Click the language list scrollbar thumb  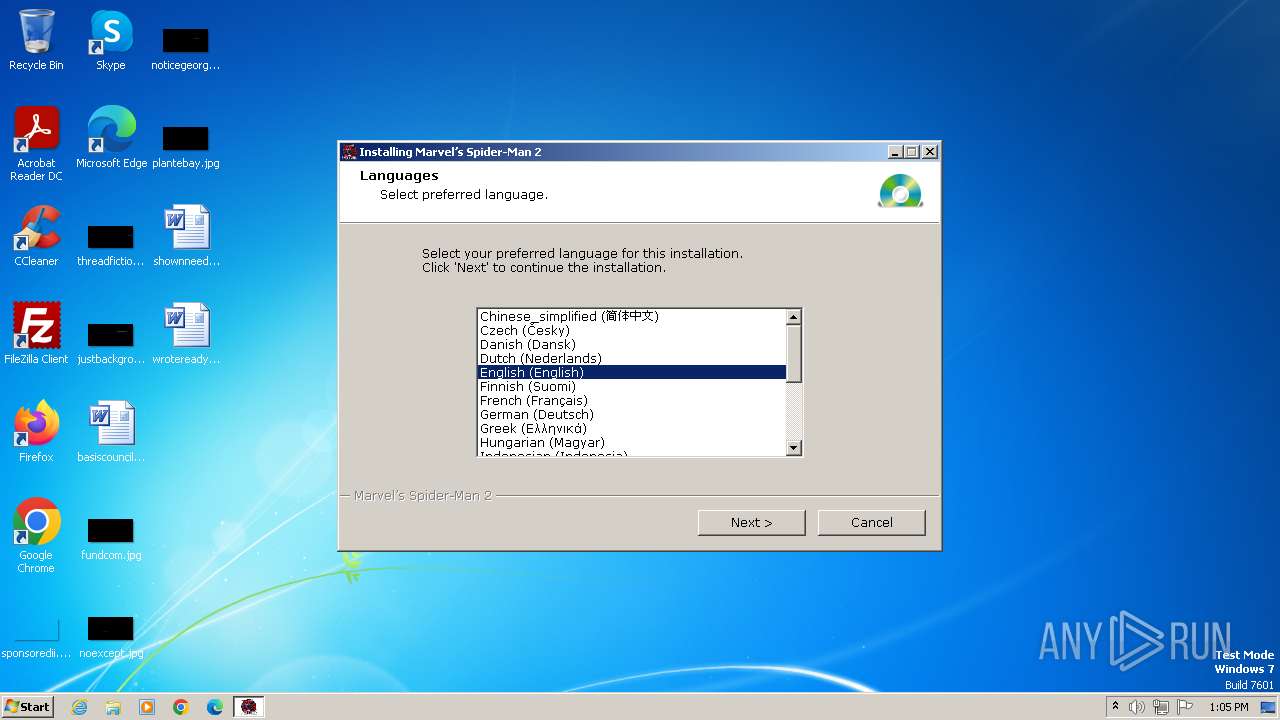[x=794, y=353]
